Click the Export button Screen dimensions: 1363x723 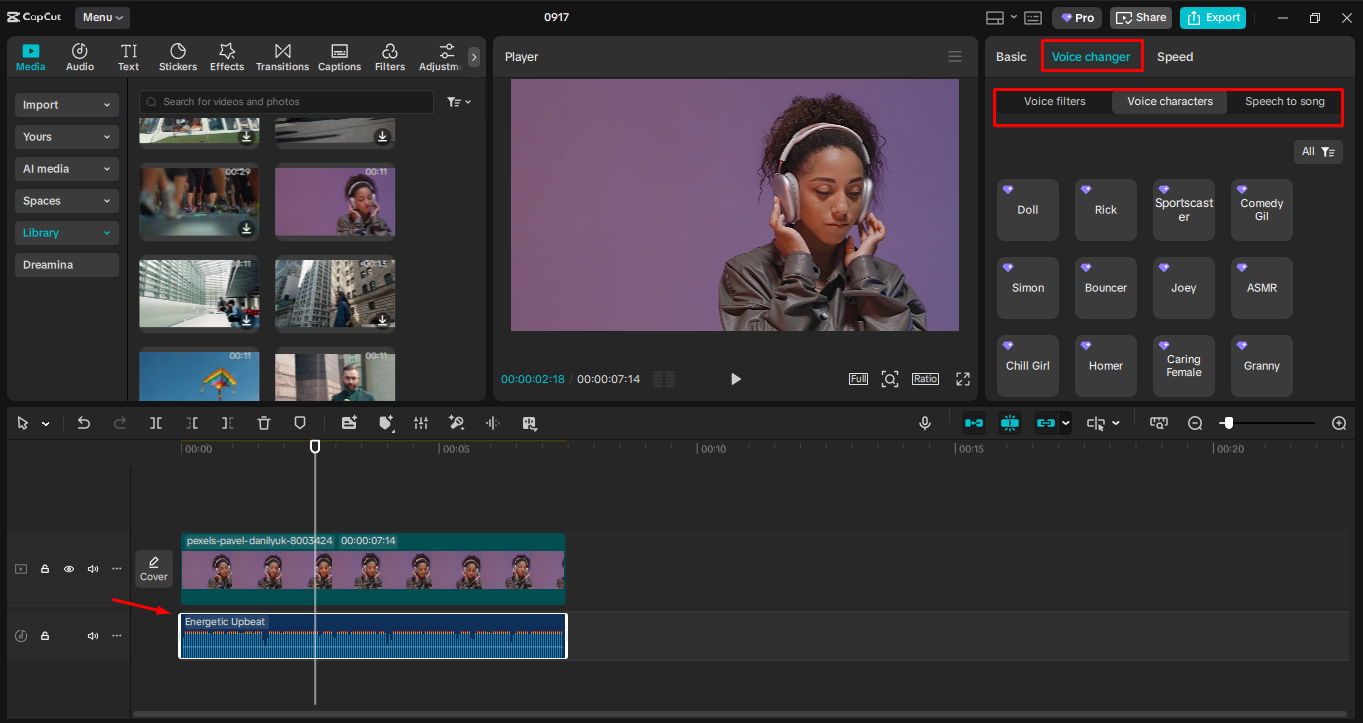coord(1212,17)
